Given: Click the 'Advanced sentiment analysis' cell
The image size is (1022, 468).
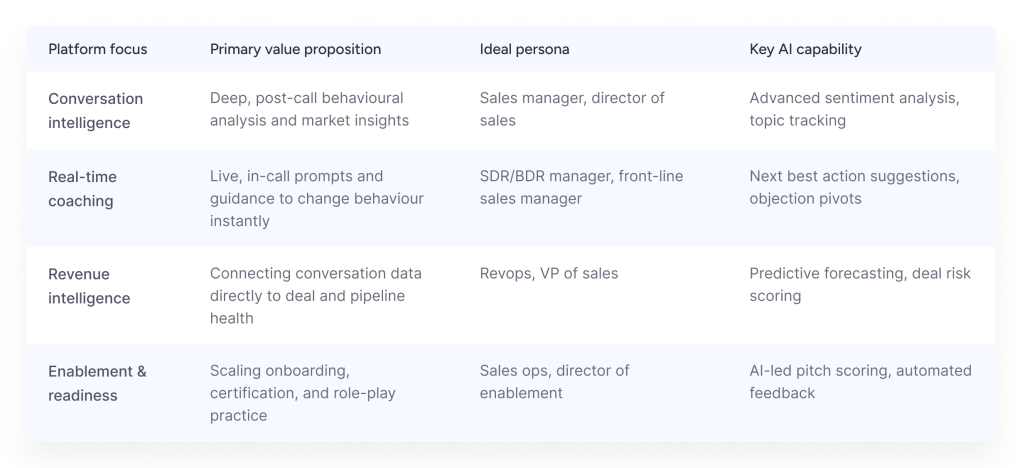Looking at the screenshot, I should coord(854,110).
